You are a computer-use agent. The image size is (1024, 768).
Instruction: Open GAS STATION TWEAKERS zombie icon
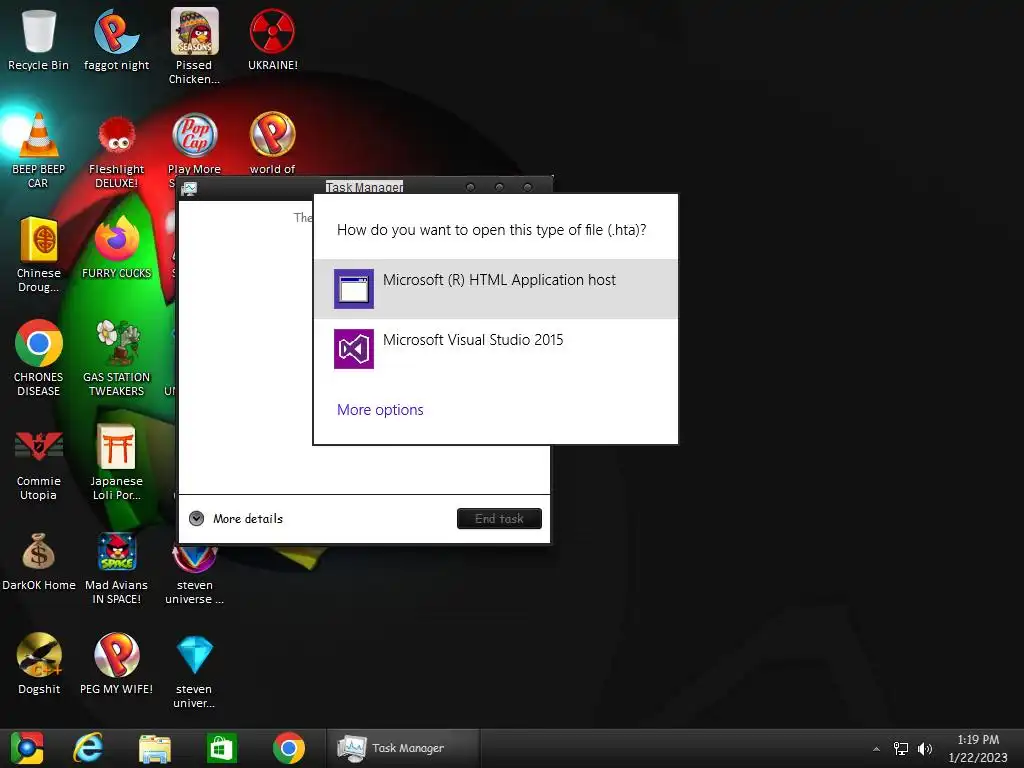(116, 357)
